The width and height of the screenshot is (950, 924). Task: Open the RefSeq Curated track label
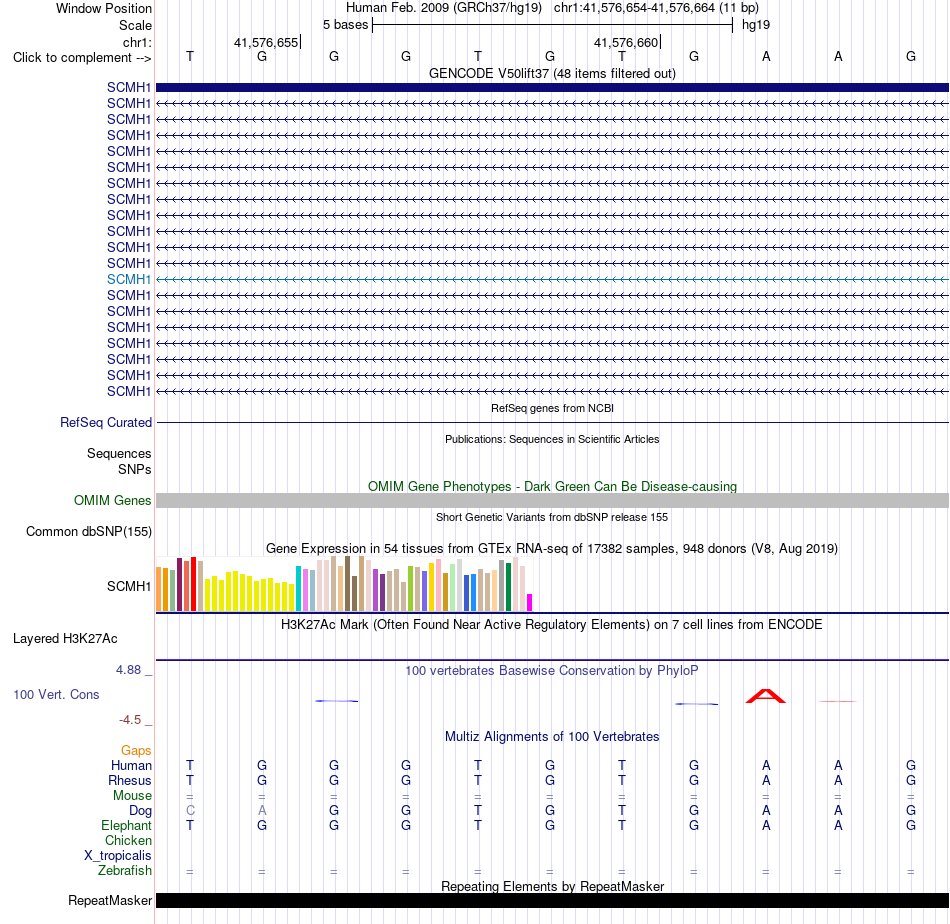pos(106,422)
